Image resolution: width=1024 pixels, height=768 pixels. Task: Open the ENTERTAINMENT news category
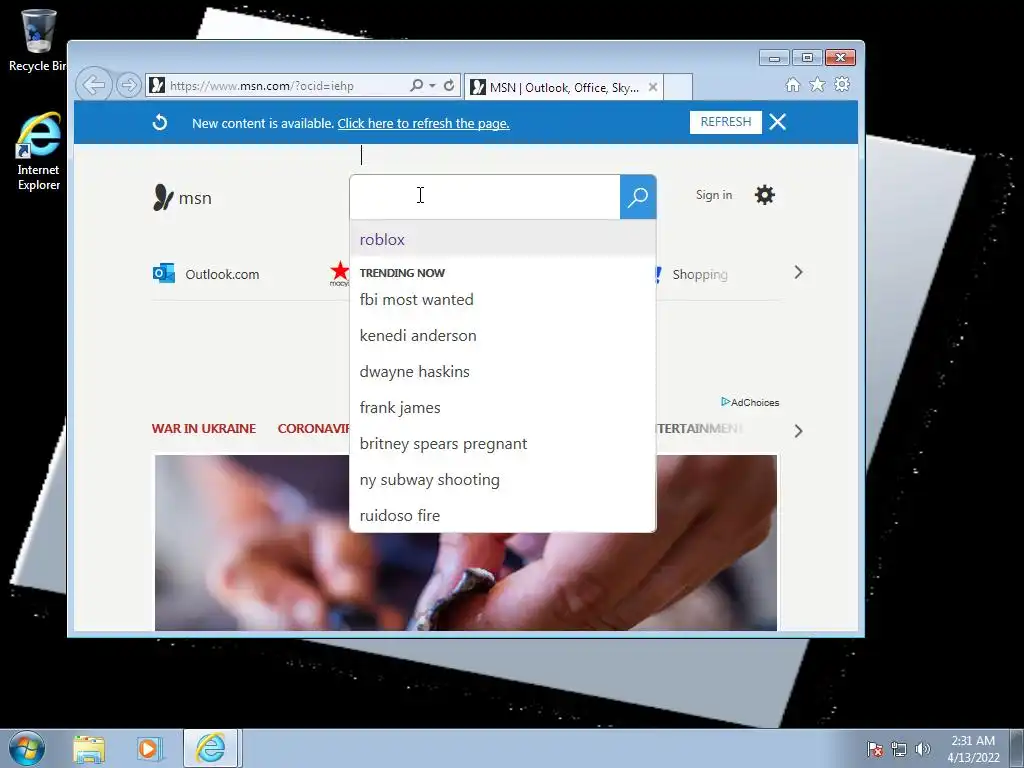699,428
